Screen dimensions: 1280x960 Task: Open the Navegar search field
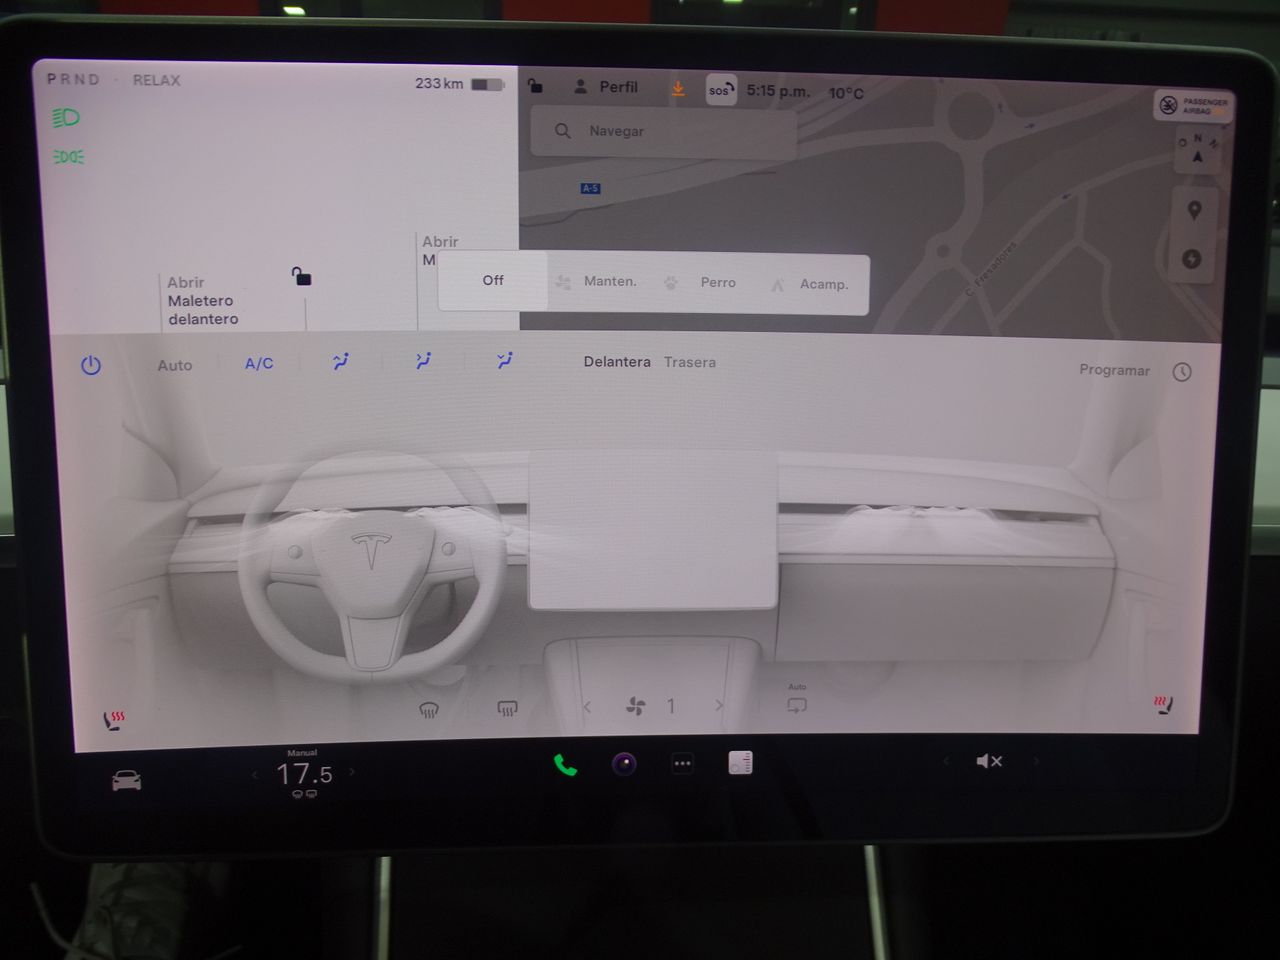tap(662, 131)
